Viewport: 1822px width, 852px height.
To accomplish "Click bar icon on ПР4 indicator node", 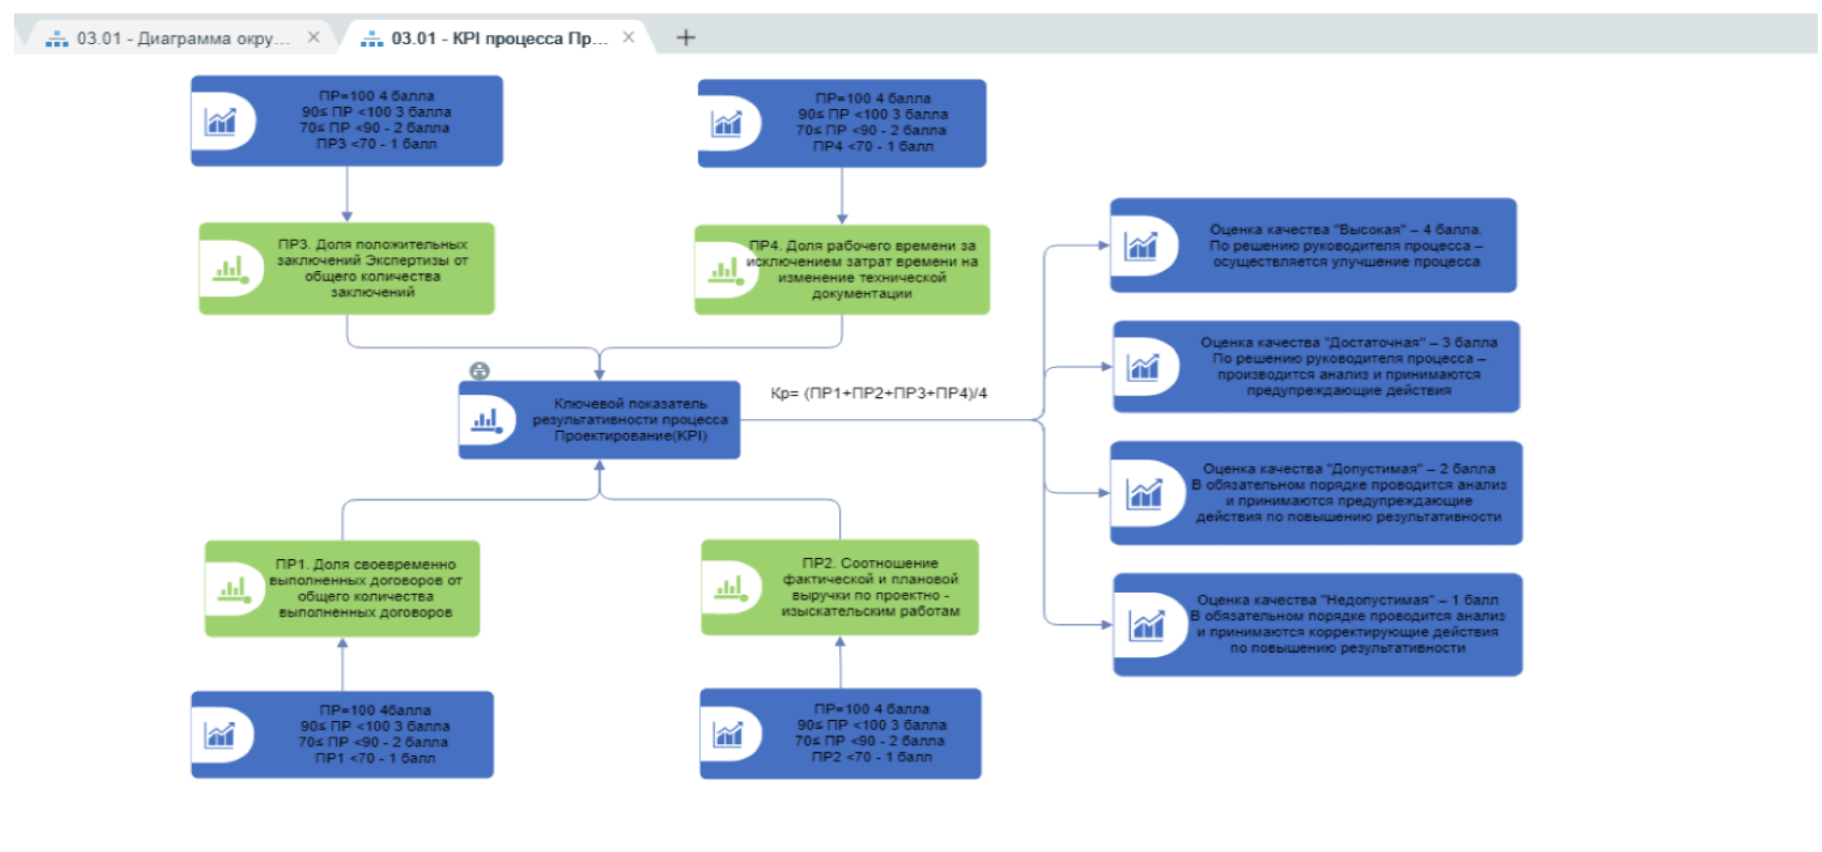I will click(x=724, y=270).
